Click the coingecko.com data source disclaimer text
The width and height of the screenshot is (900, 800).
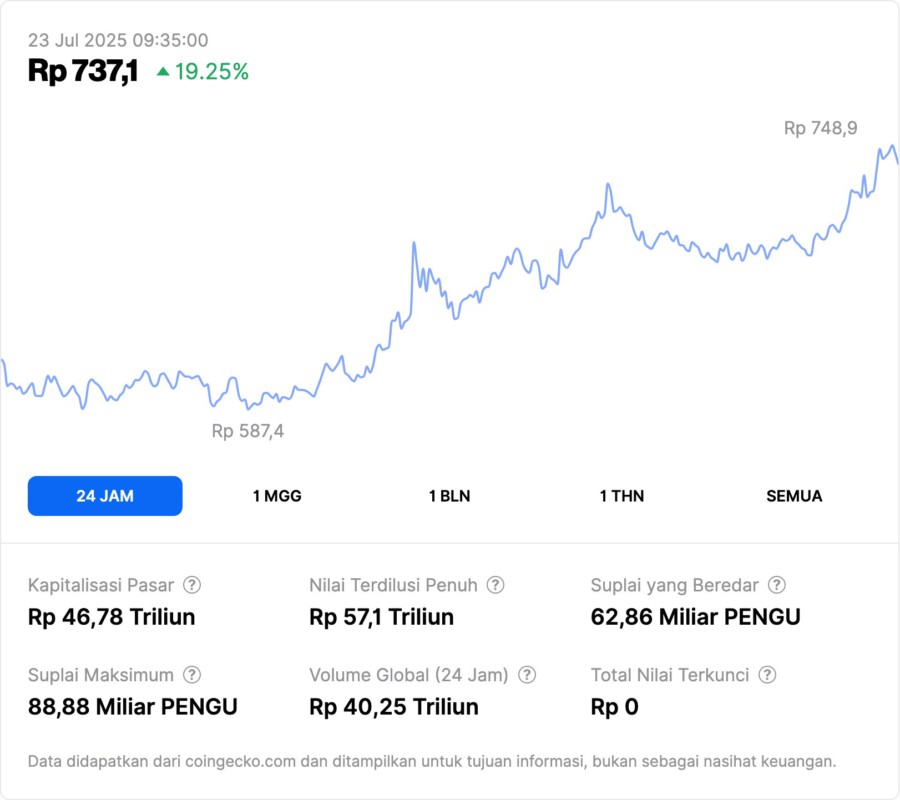pos(431,761)
